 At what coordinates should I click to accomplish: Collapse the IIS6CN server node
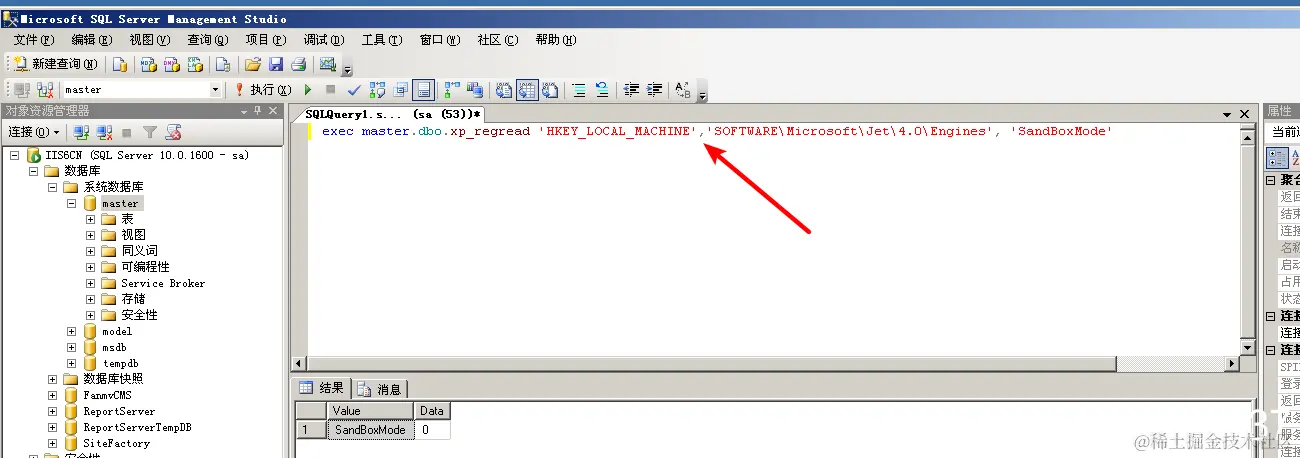click(x=15, y=155)
